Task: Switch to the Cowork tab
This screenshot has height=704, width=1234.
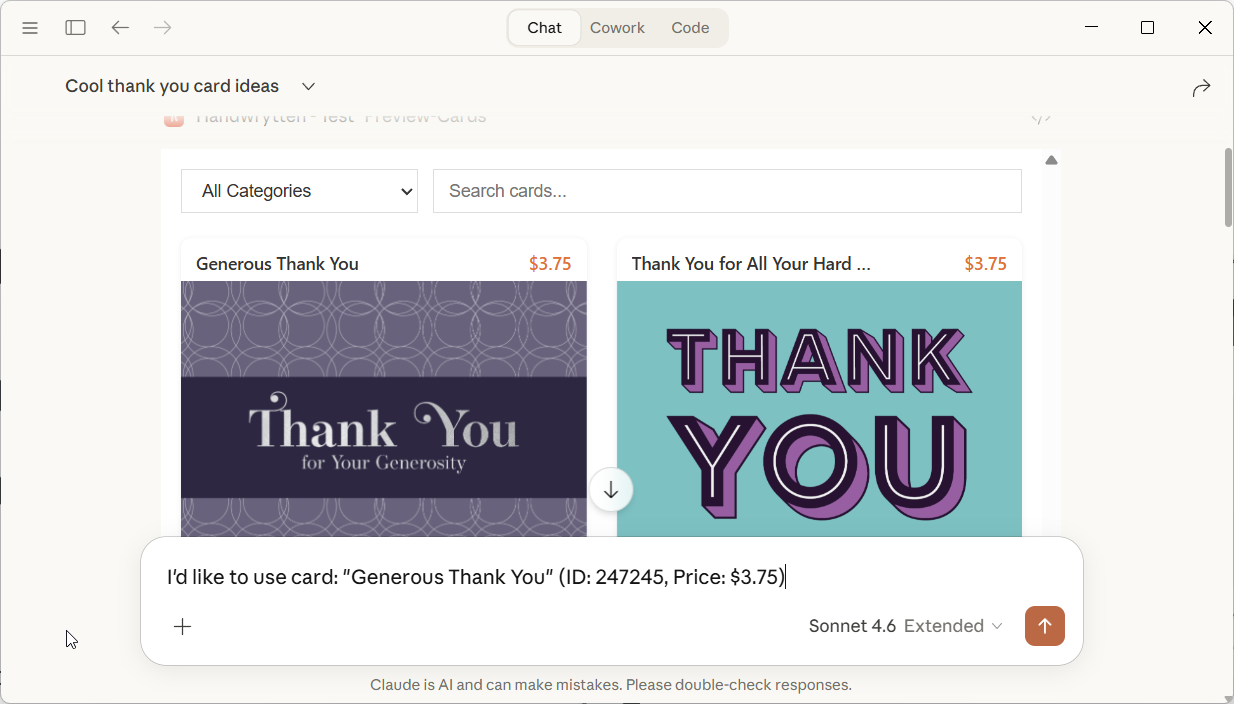Action: pos(617,28)
